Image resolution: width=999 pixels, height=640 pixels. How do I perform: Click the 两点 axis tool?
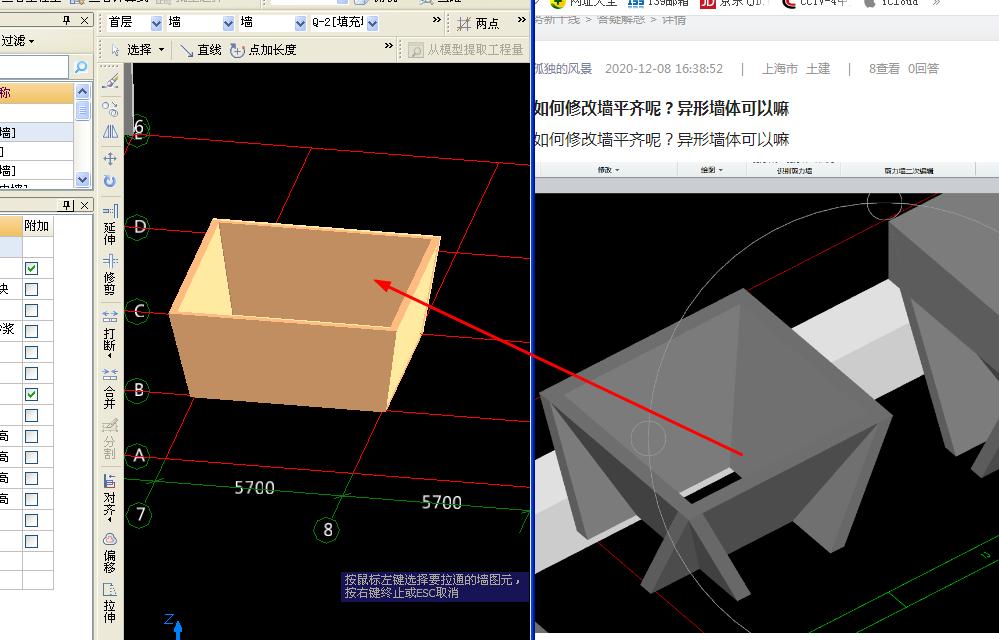coord(478,24)
